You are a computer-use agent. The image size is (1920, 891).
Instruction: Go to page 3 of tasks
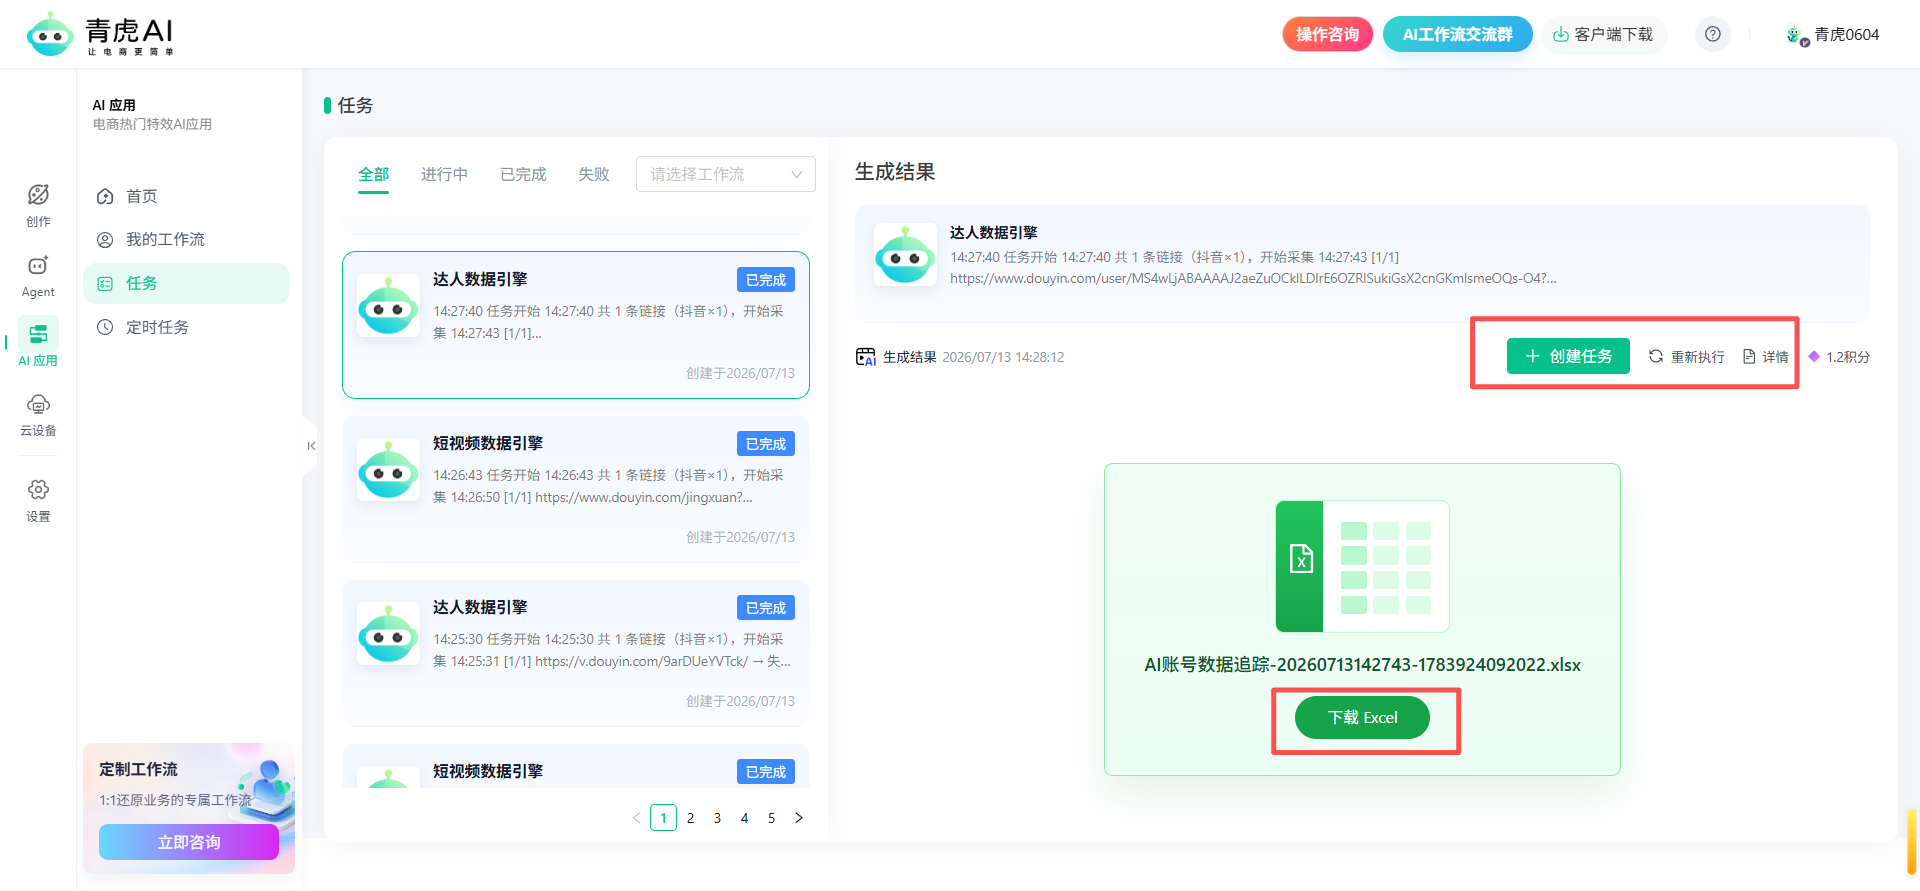tap(717, 818)
